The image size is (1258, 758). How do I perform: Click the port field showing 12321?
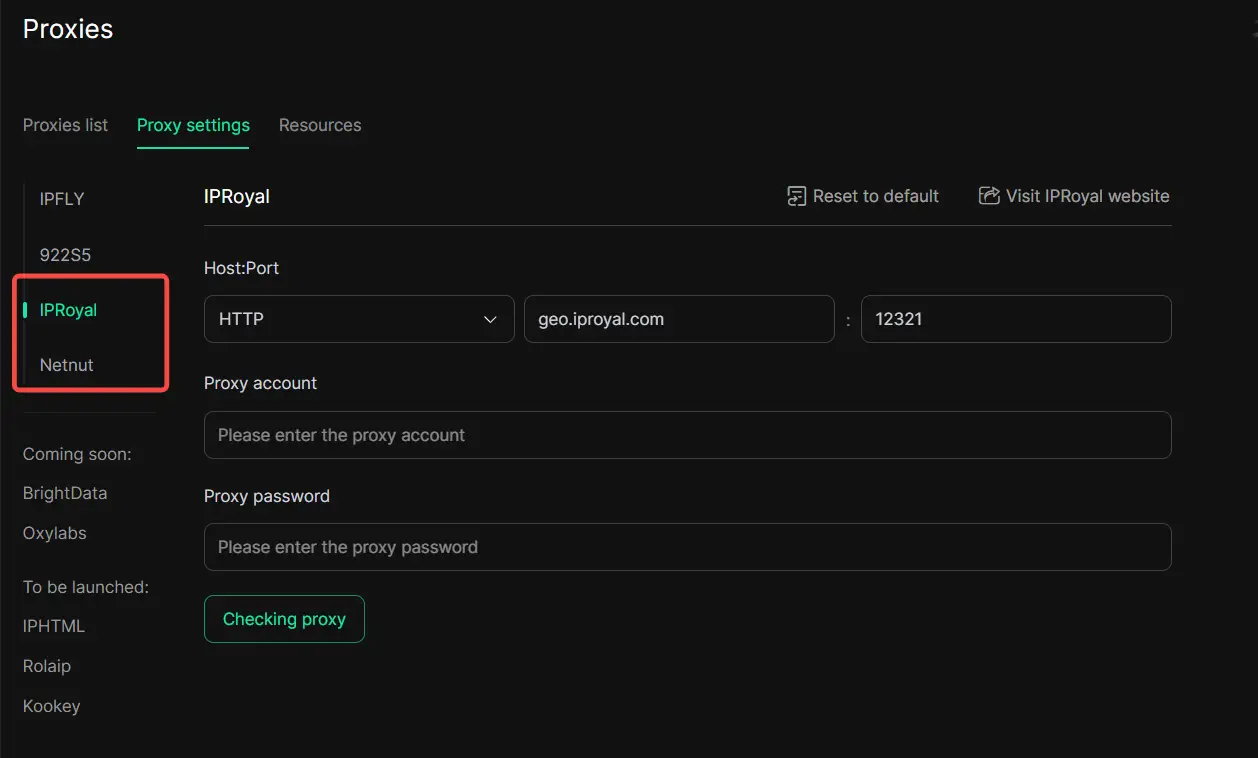point(1015,319)
